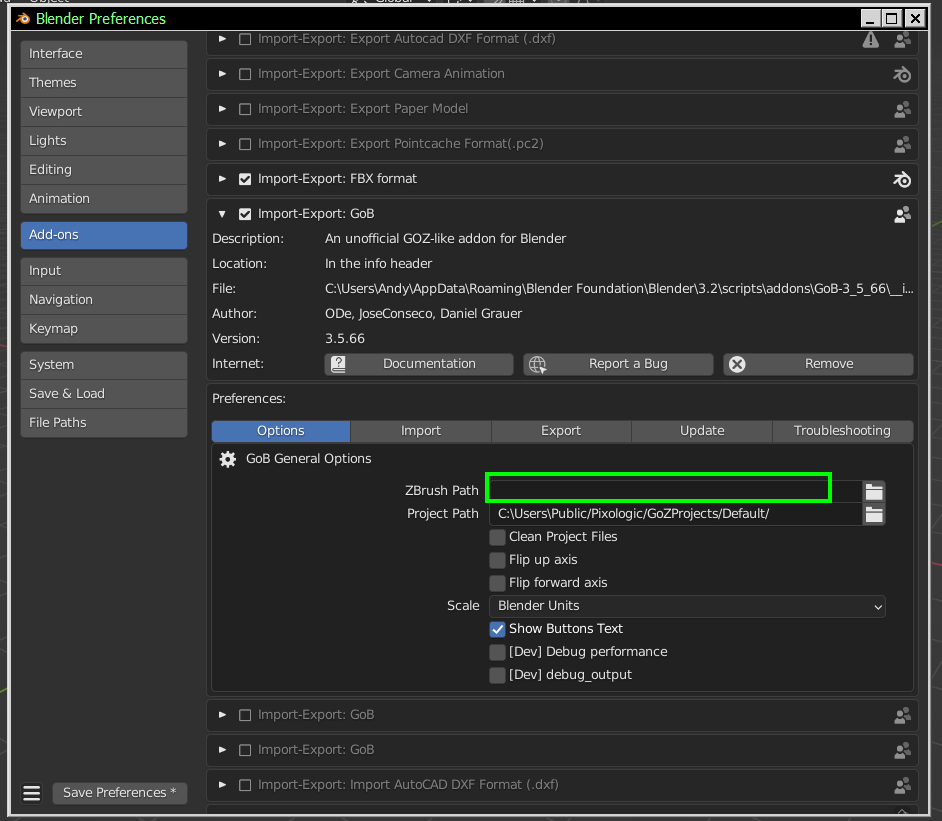Click into the ZBrush Path field
This screenshot has width=942, height=821.
point(676,491)
